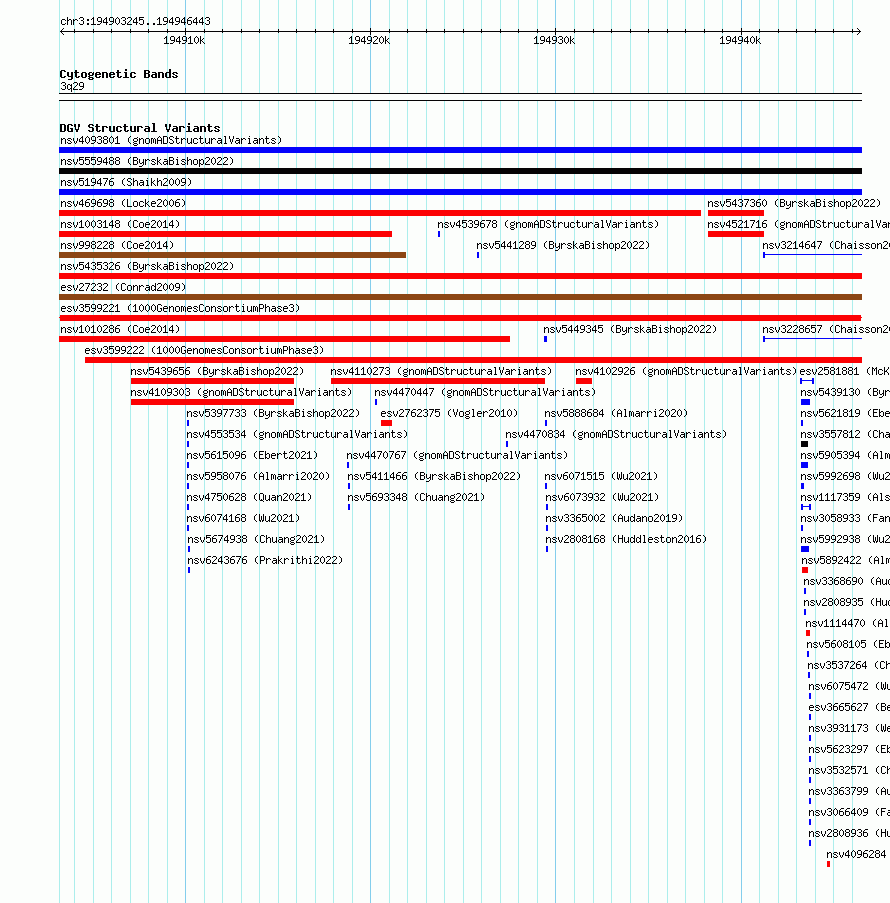
Task: Click the nsv998228 Coe2014 label
Action: 117,245
